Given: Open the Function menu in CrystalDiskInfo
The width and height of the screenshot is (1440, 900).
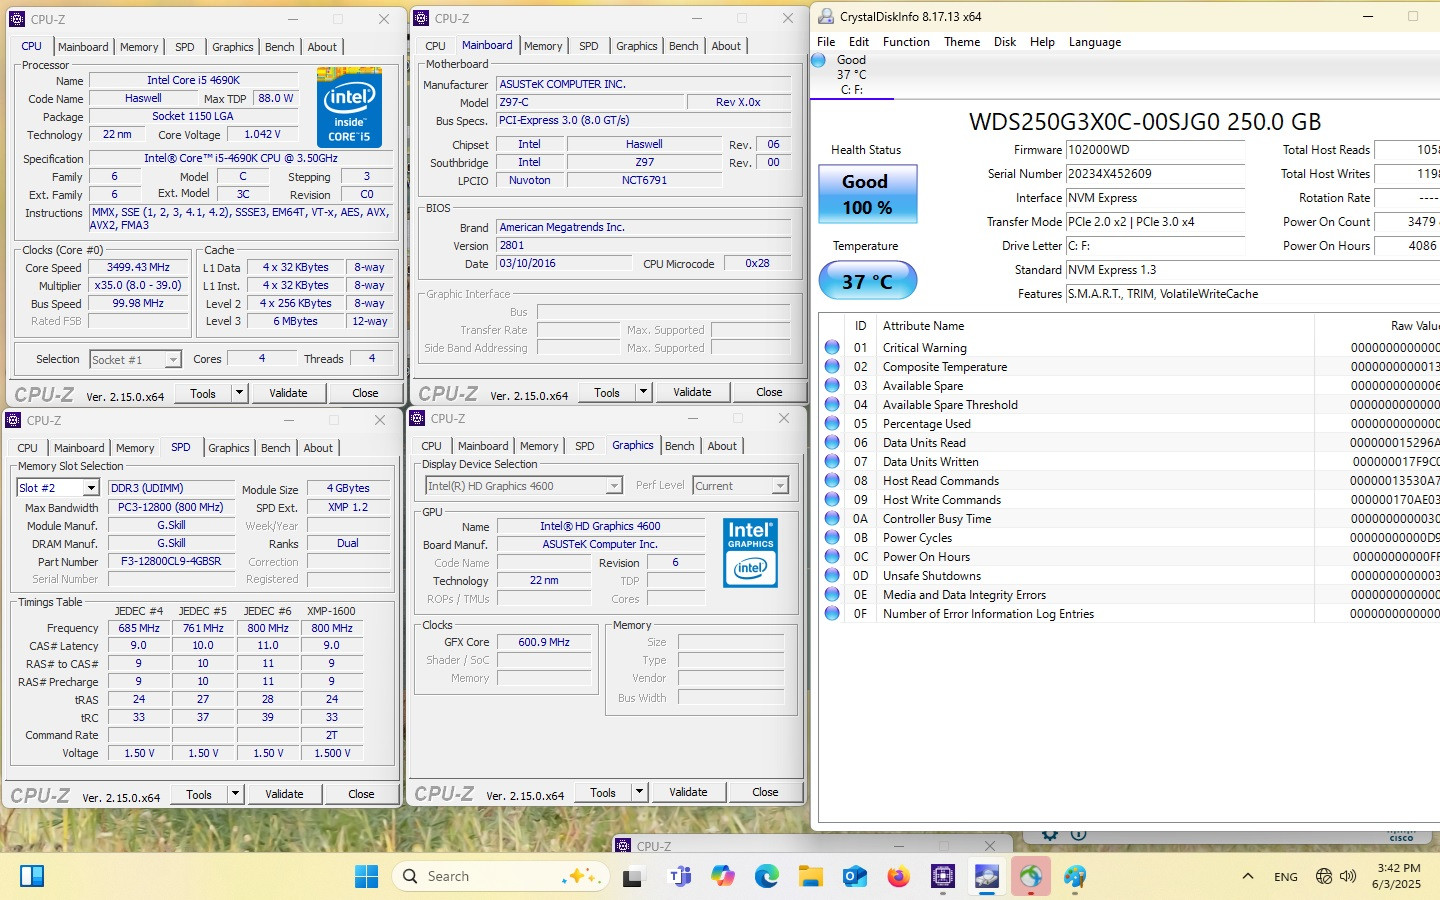Looking at the screenshot, I should point(906,42).
